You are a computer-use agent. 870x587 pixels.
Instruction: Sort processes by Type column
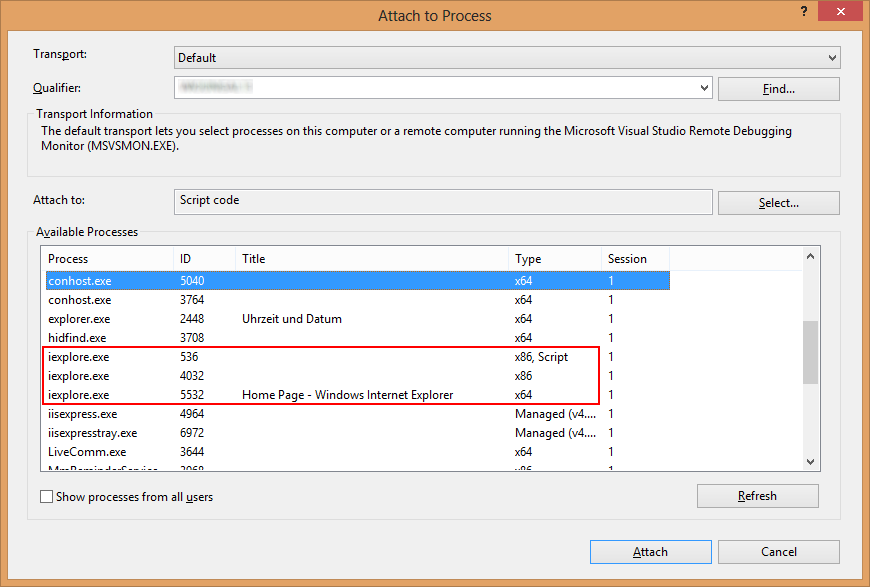[x=554, y=259]
